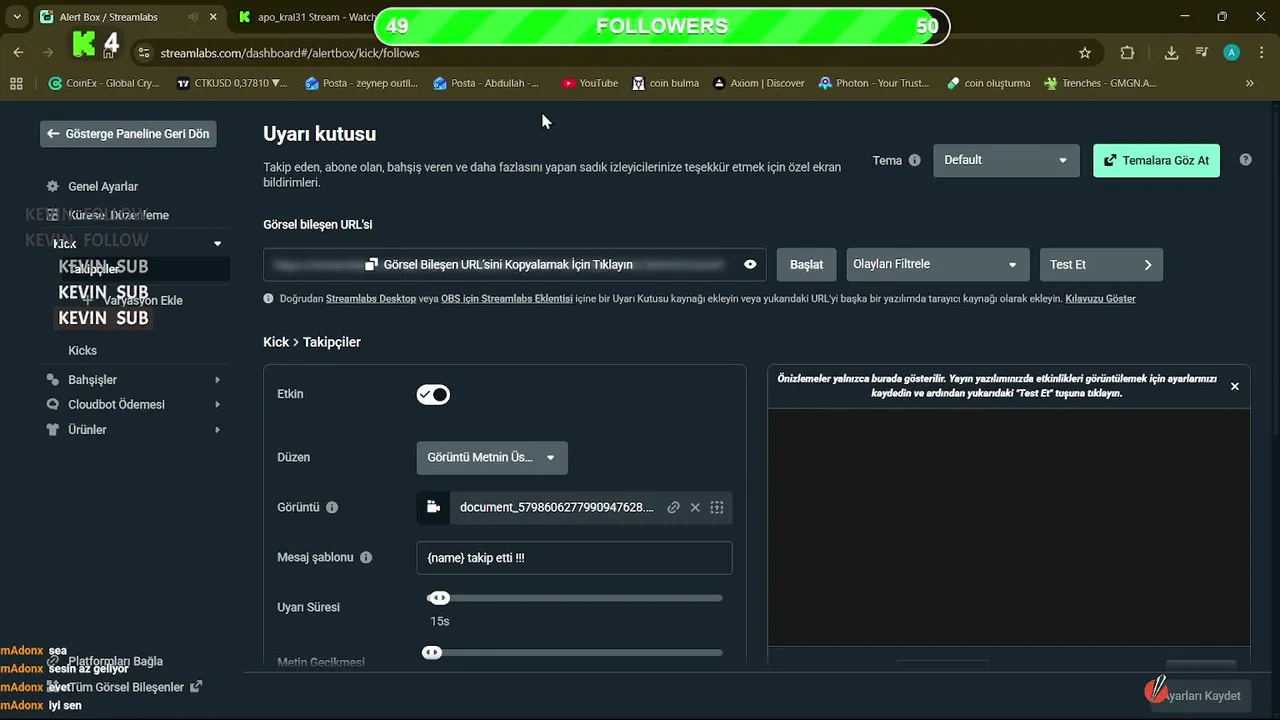Viewport: 1280px width, 720px height.
Task: Click the link icon in the Görüntü field
Action: (x=673, y=508)
